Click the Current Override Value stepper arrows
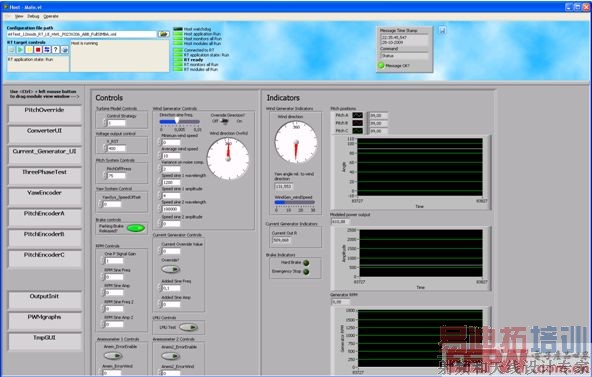The image size is (592, 377). [159, 251]
